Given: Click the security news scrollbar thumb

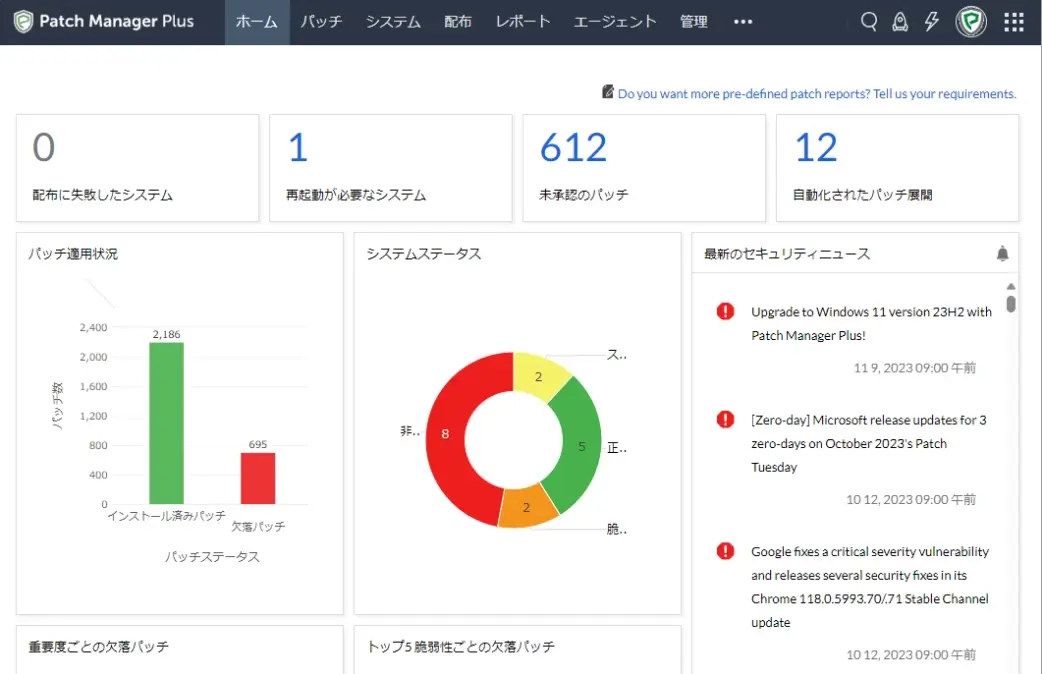Looking at the screenshot, I should pos(1011,304).
